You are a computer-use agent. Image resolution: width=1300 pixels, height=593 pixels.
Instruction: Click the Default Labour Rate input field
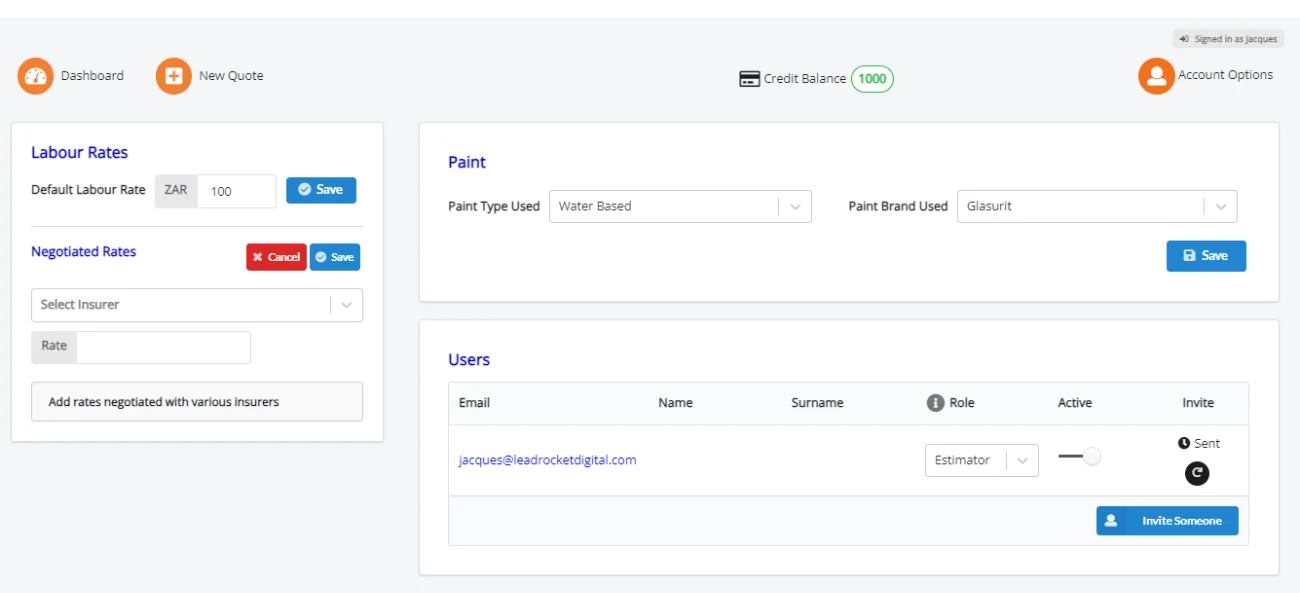[236, 191]
